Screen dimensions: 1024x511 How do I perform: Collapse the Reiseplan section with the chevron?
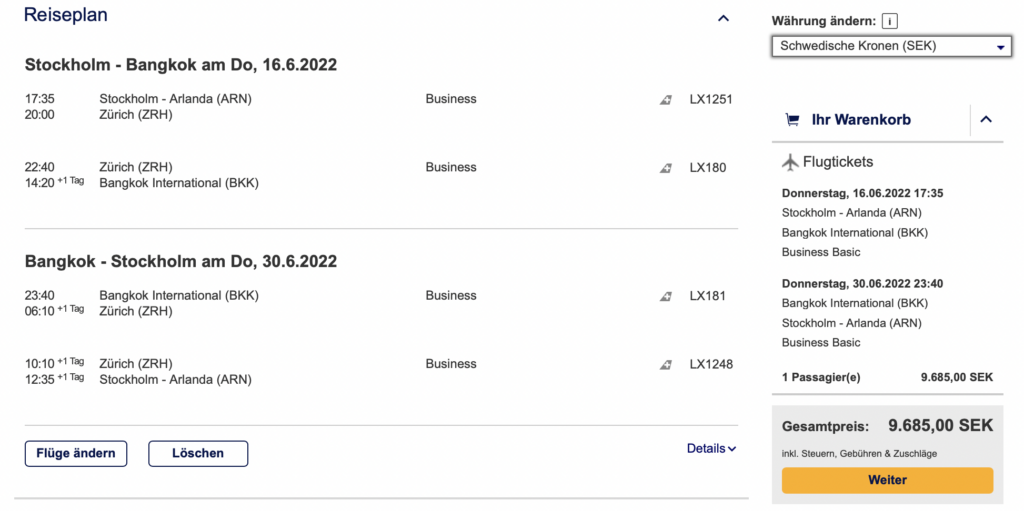tap(724, 18)
